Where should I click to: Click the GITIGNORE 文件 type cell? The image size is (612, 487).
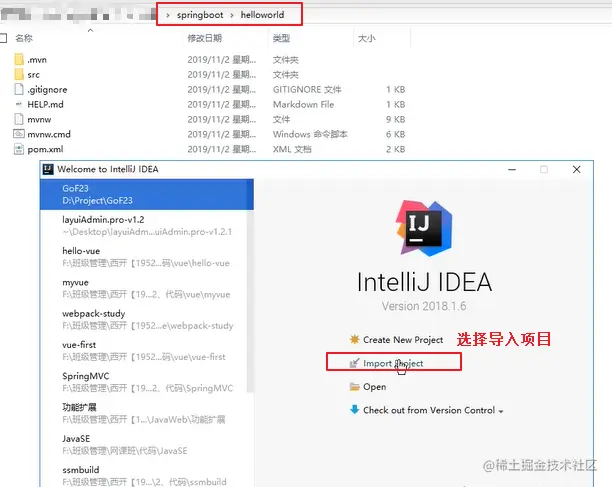click(x=307, y=89)
